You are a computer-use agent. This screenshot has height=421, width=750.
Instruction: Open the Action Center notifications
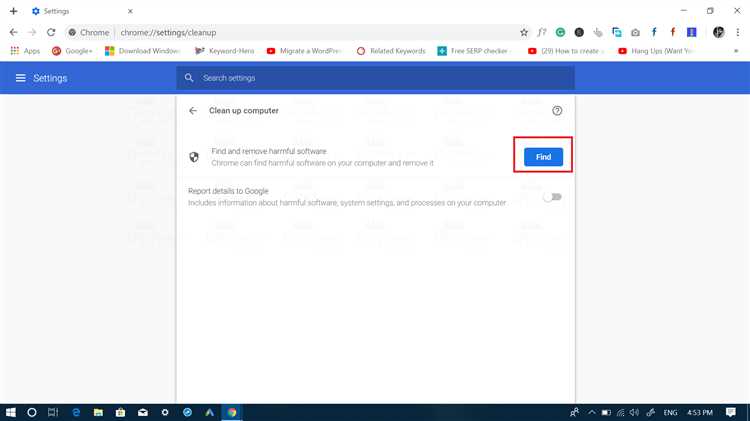click(730, 412)
